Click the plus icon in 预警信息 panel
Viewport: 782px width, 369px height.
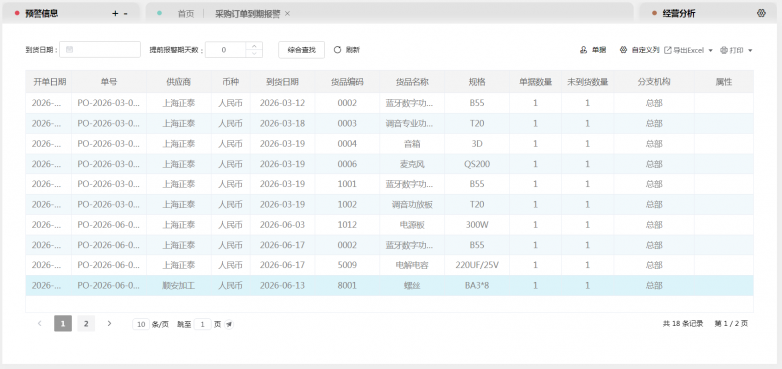click(x=115, y=14)
